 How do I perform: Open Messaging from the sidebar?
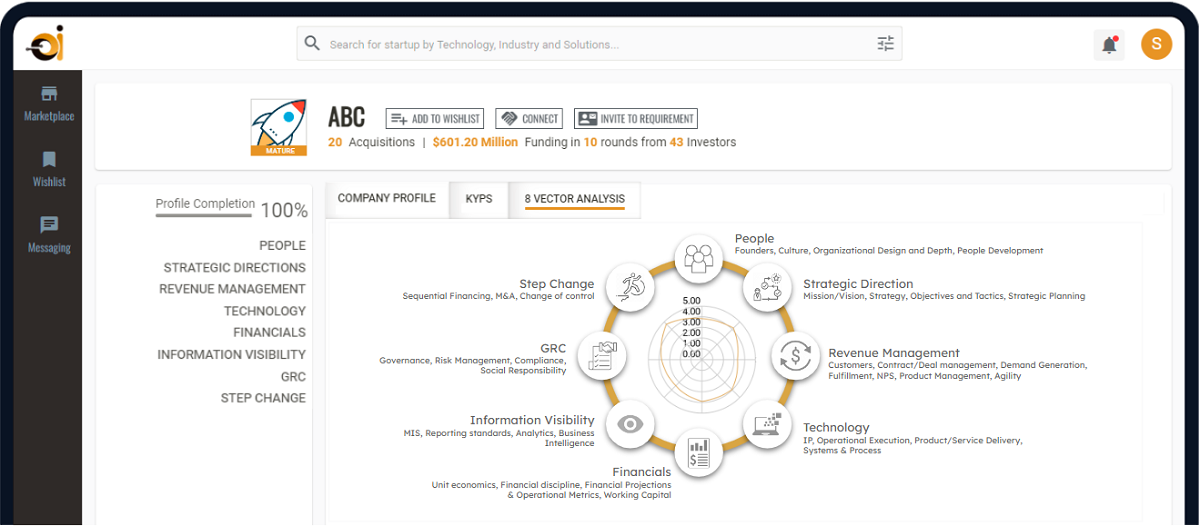(x=49, y=234)
